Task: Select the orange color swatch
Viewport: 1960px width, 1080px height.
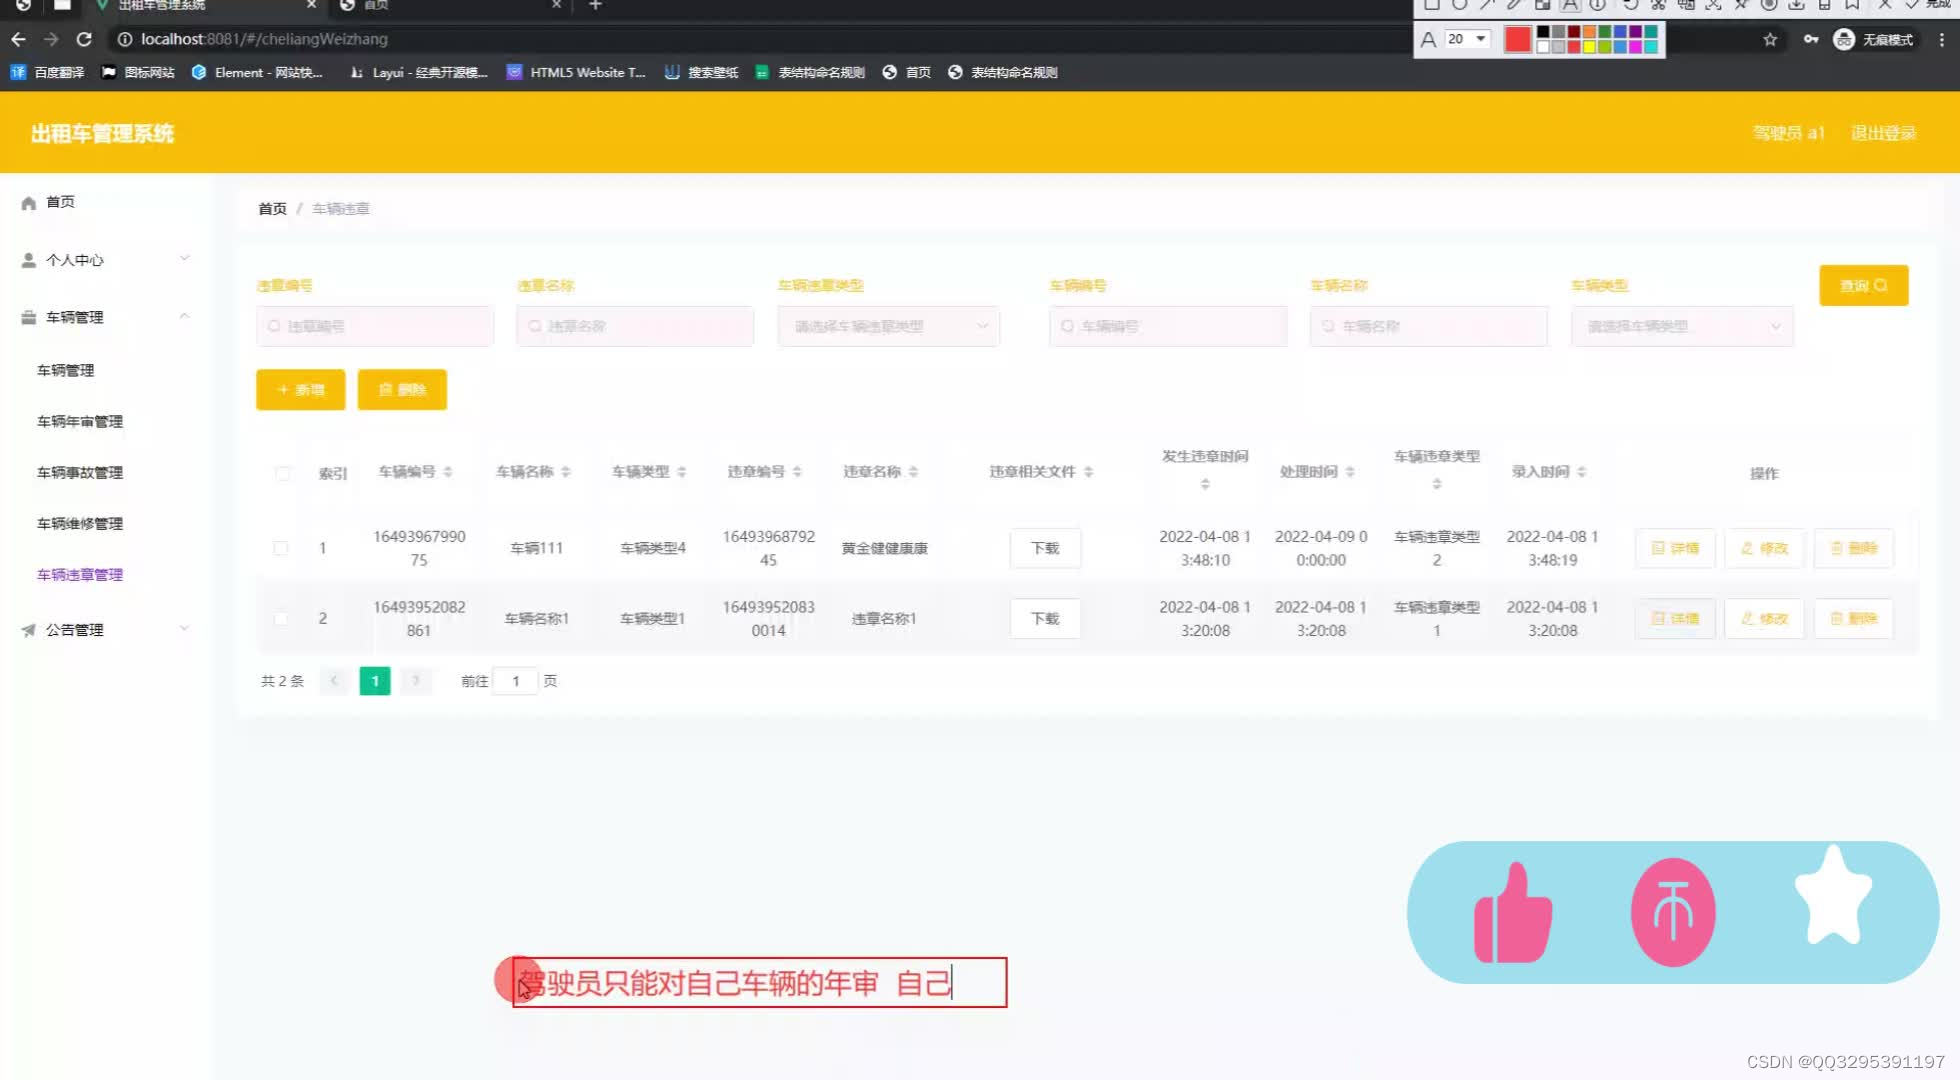Action: click(x=1589, y=32)
